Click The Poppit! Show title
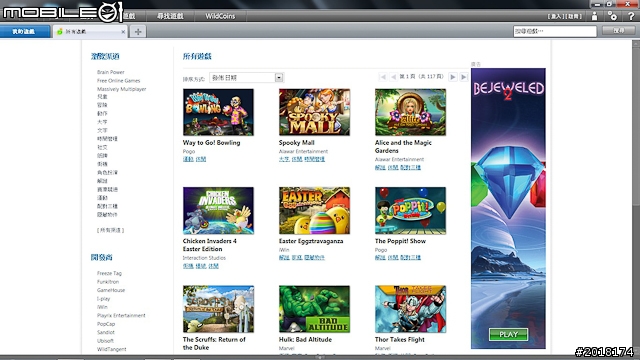The height and width of the screenshot is (360, 640). (400, 241)
